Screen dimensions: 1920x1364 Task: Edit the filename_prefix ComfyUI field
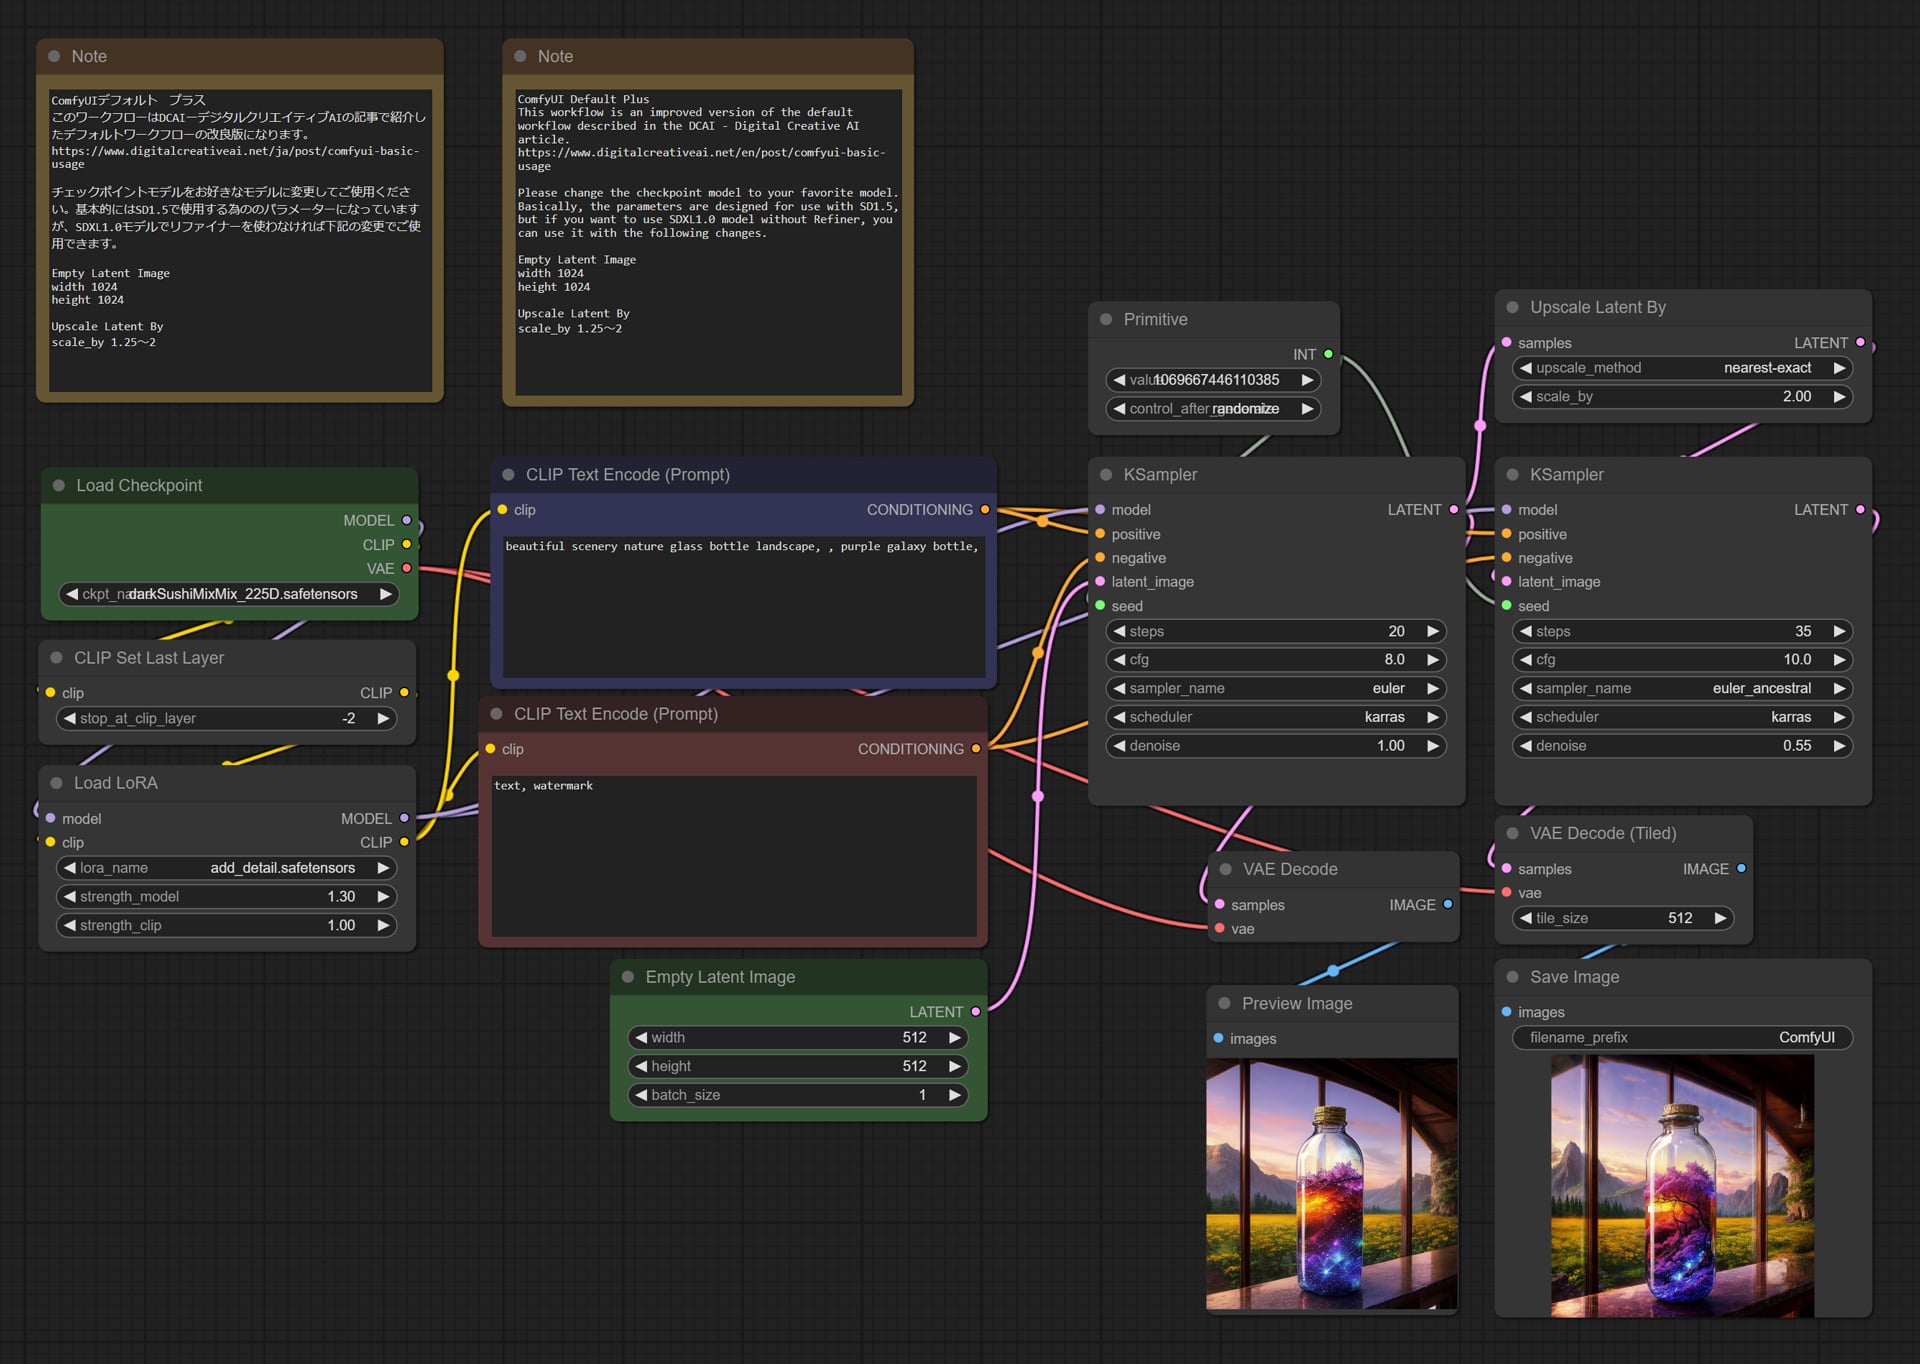(1682, 1038)
